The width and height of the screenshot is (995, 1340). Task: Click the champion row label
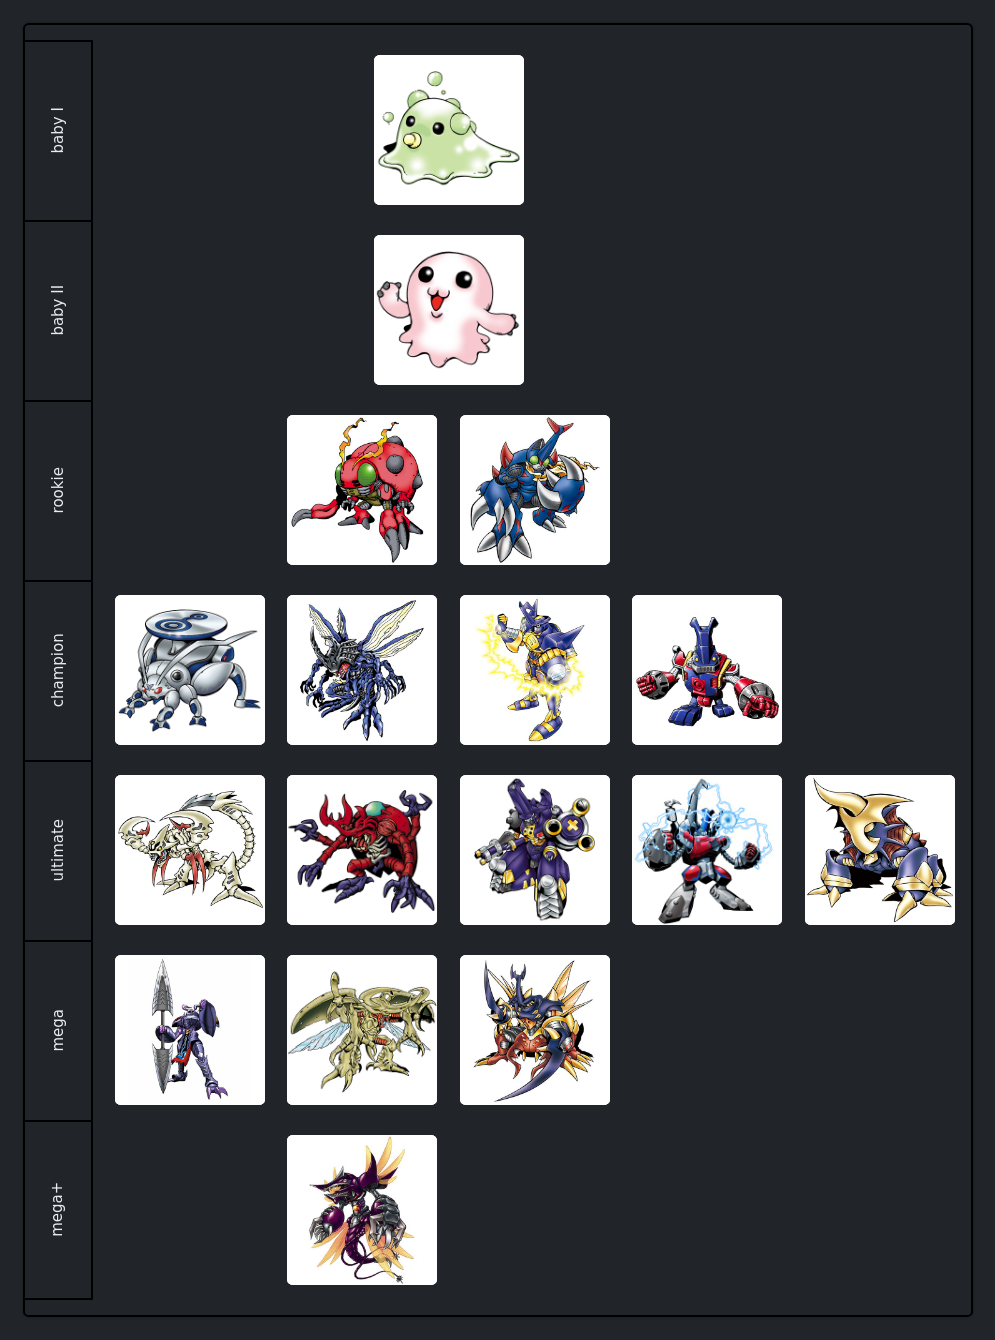[58, 670]
